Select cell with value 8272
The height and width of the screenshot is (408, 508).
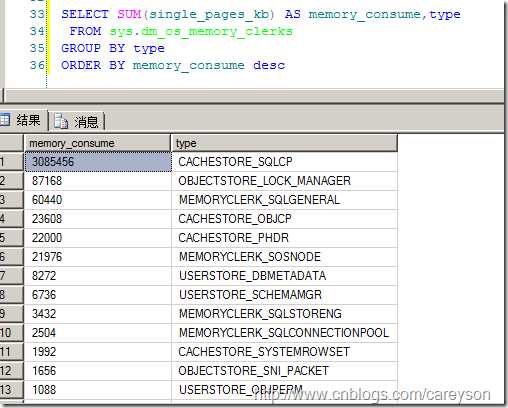[x=98, y=276]
